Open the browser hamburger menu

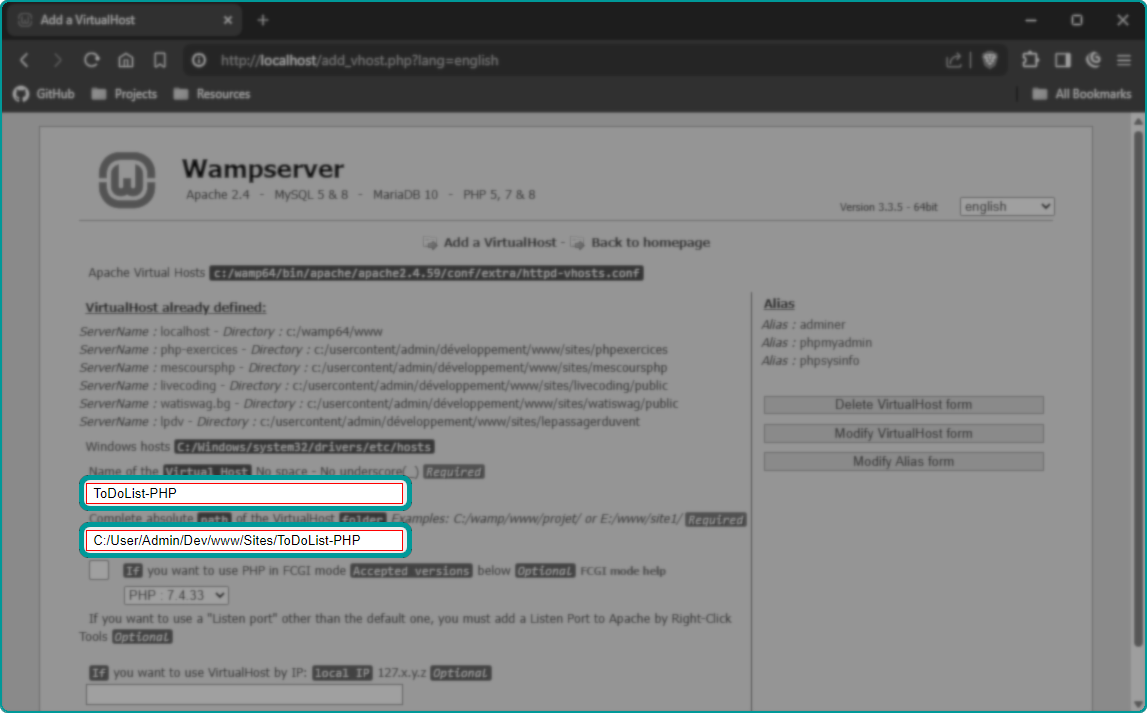[x=1124, y=60]
